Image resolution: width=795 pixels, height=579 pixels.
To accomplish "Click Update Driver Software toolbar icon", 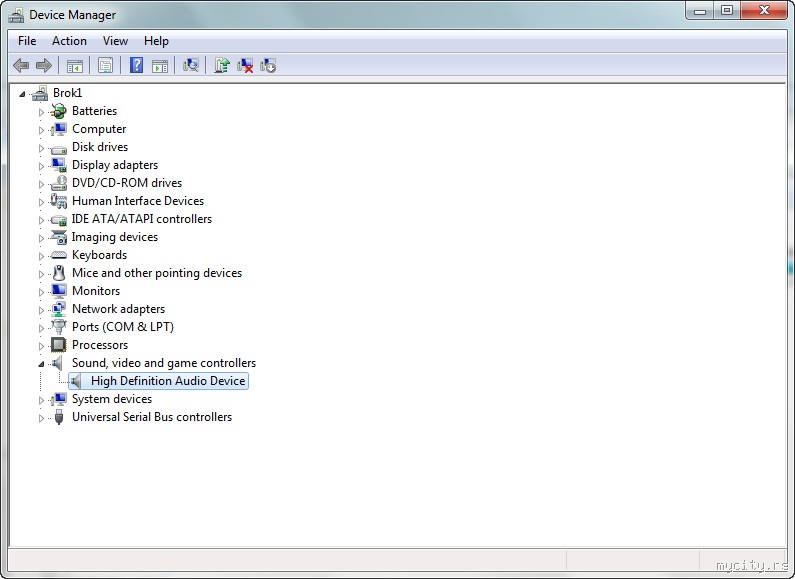I will [222, 65].
